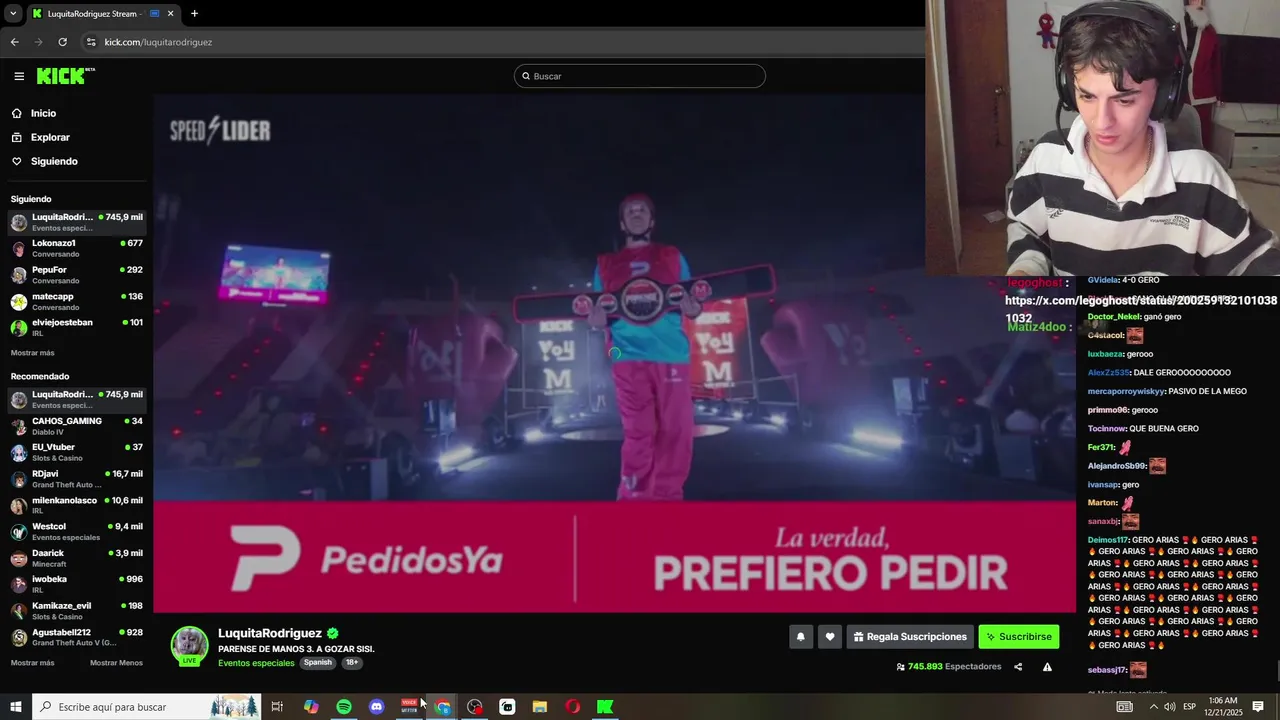Open RDjavi recommended channel

pyautogui.click(x=77, y=479)
